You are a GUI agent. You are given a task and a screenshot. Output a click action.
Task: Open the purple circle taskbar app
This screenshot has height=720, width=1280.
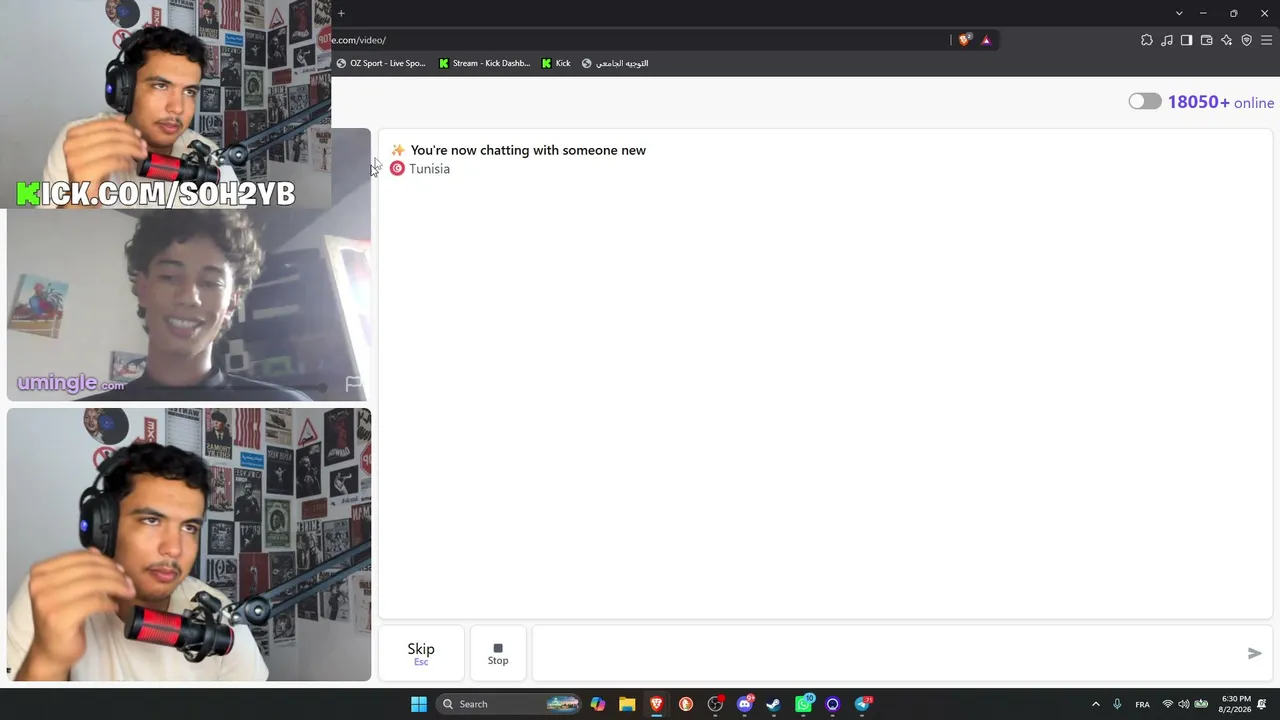(832, 704)
